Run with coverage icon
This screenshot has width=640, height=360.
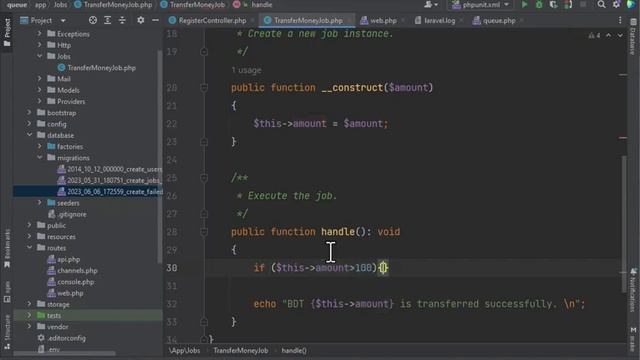pos(553,4)
